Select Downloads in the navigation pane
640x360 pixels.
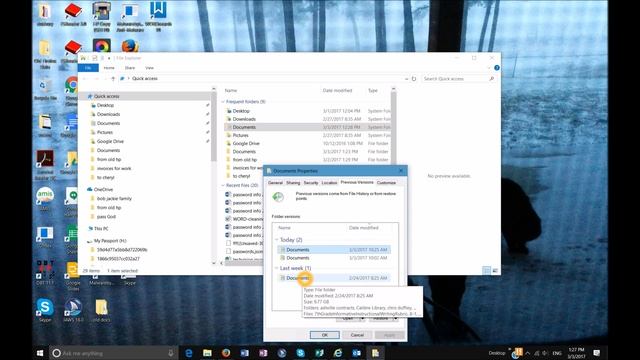[x=108, y=114]
